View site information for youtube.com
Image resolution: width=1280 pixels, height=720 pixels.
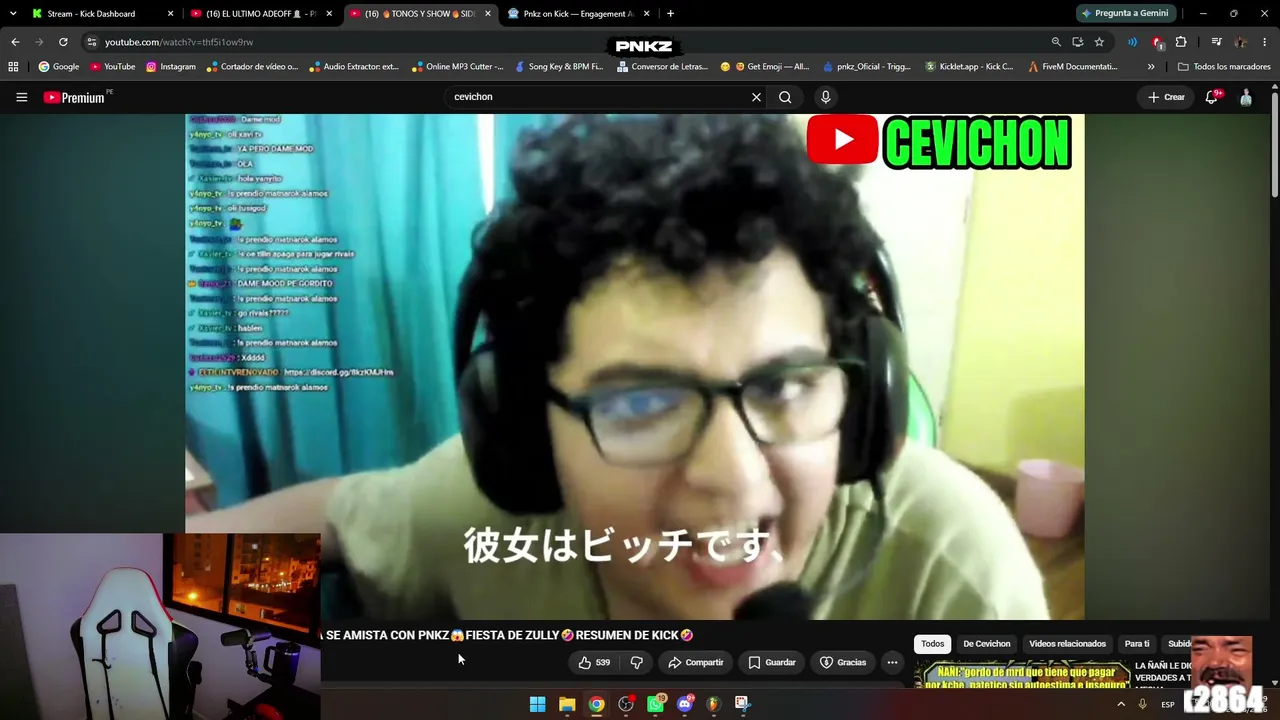point(91,42)
